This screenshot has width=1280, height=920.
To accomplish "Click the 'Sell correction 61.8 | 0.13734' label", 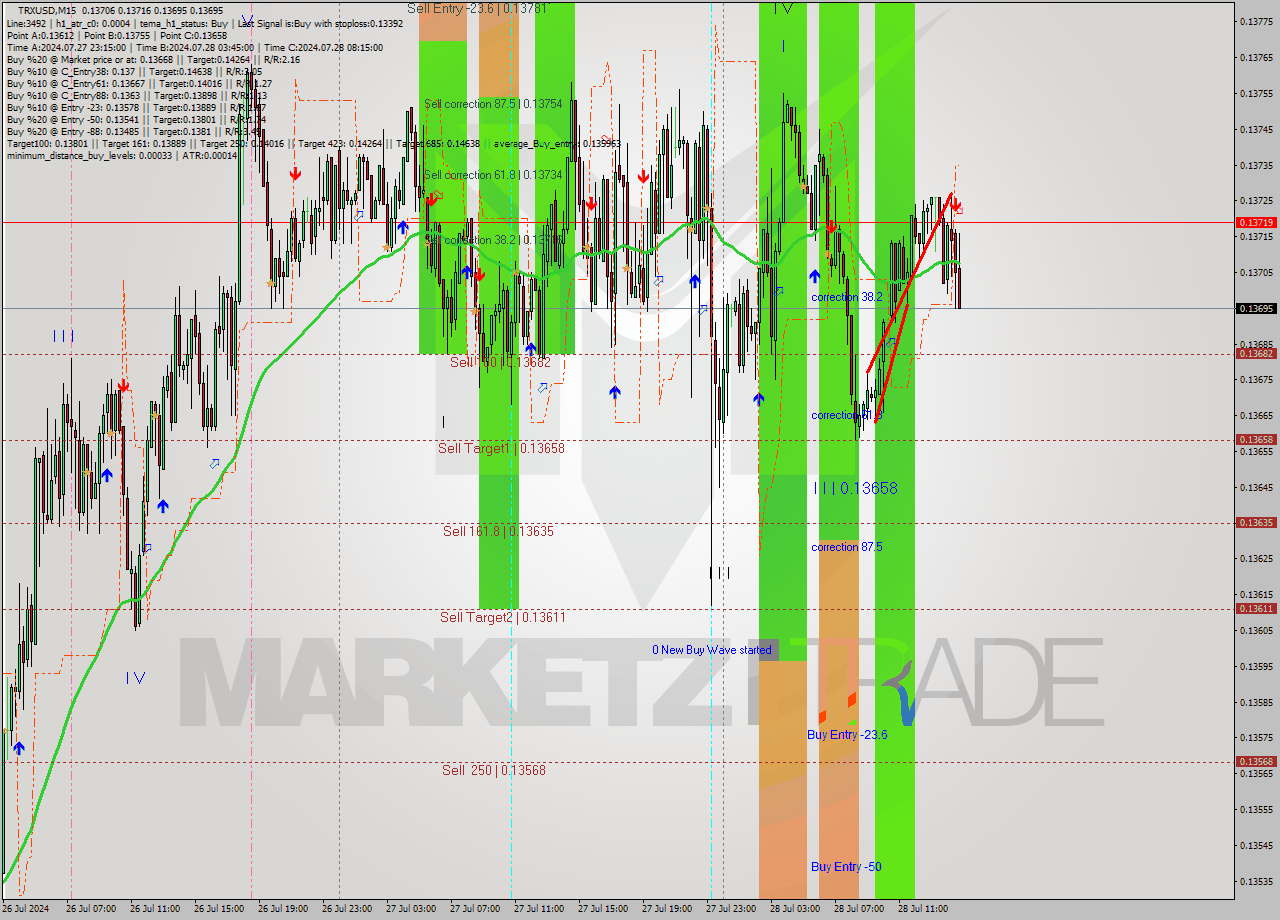I will [x=493, y=175].
